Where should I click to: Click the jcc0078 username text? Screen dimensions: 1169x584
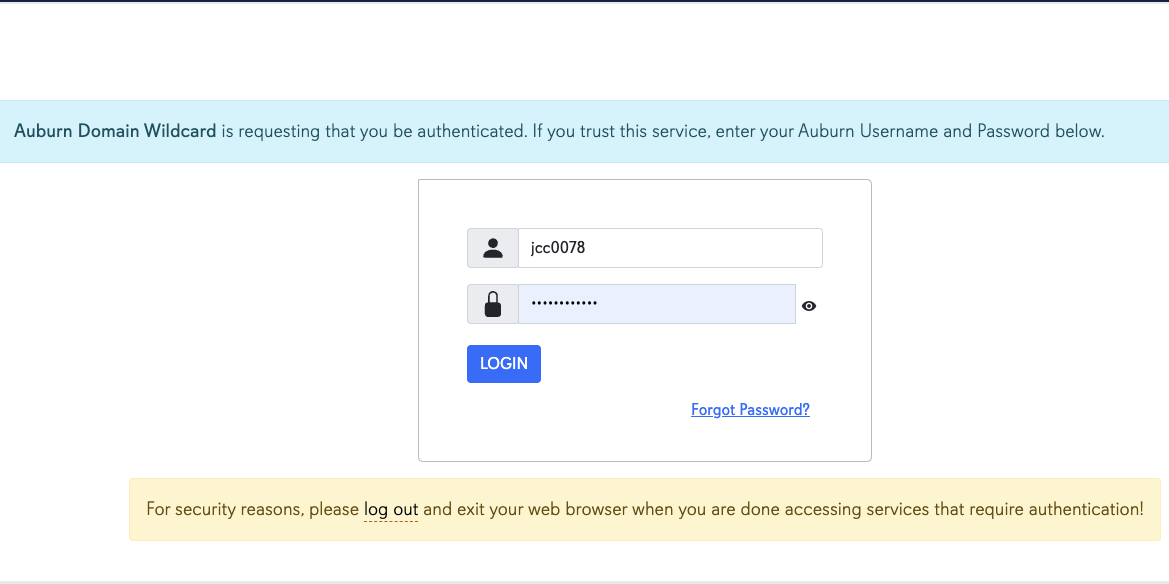tap(558, 248)
